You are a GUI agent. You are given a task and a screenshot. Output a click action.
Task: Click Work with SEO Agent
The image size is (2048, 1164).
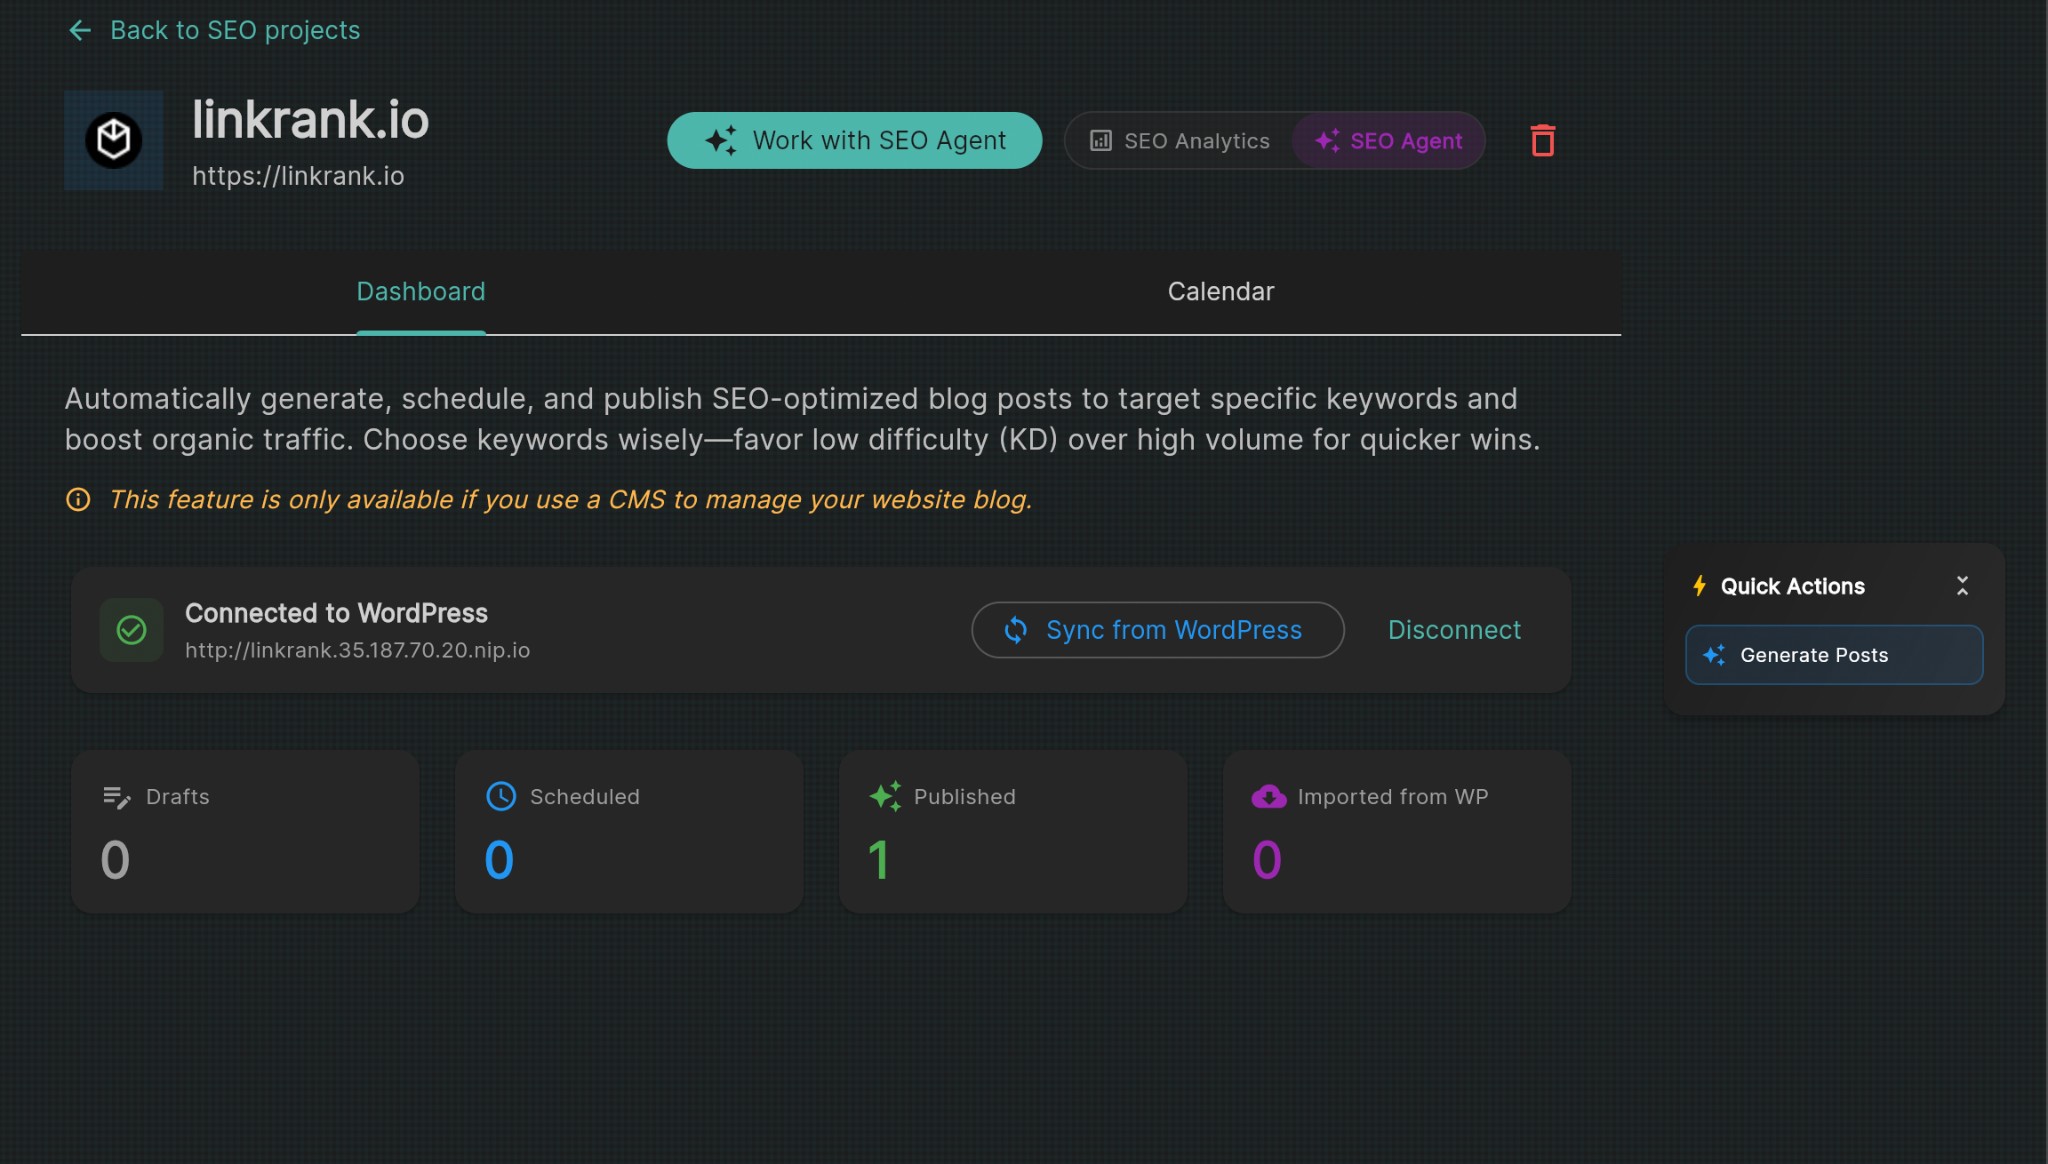point(853,140)
